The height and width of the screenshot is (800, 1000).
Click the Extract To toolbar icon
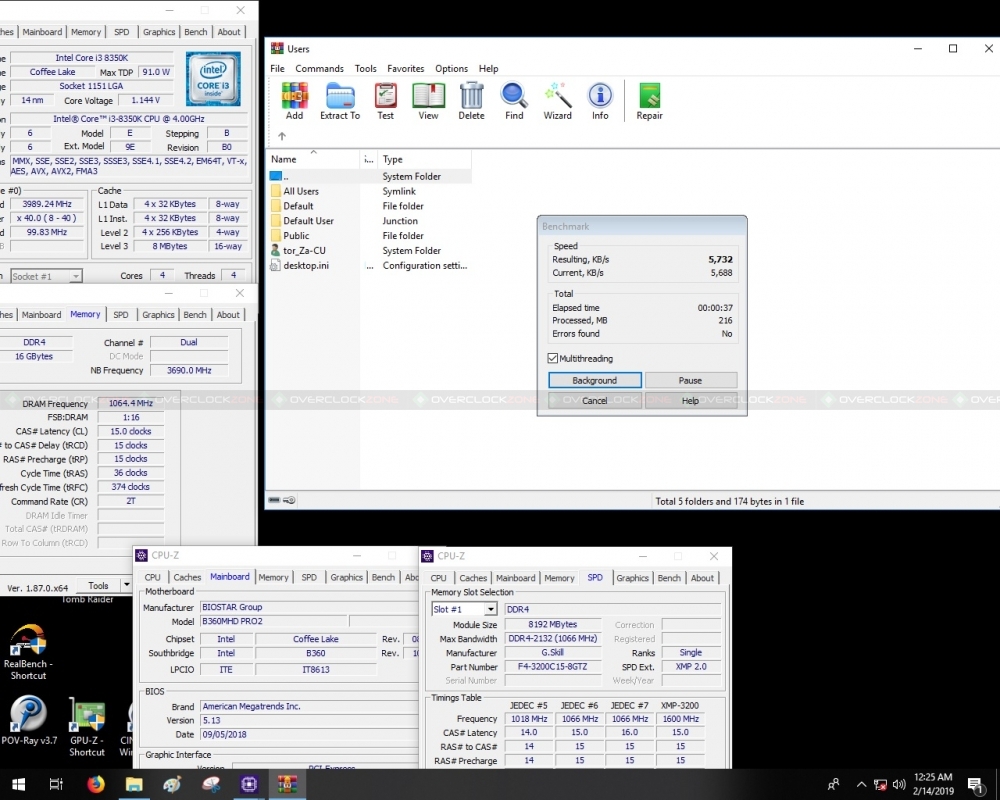coord(340,101)
